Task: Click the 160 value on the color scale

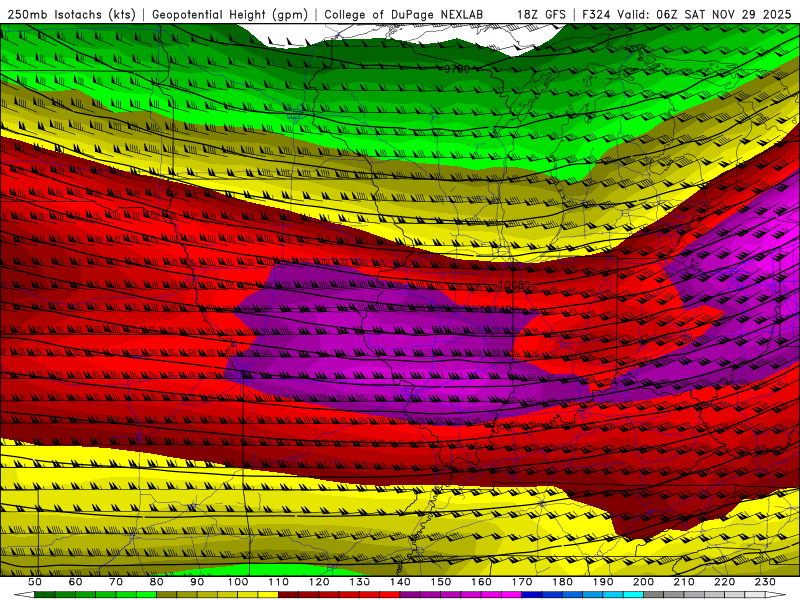Action: click(481, 582)
